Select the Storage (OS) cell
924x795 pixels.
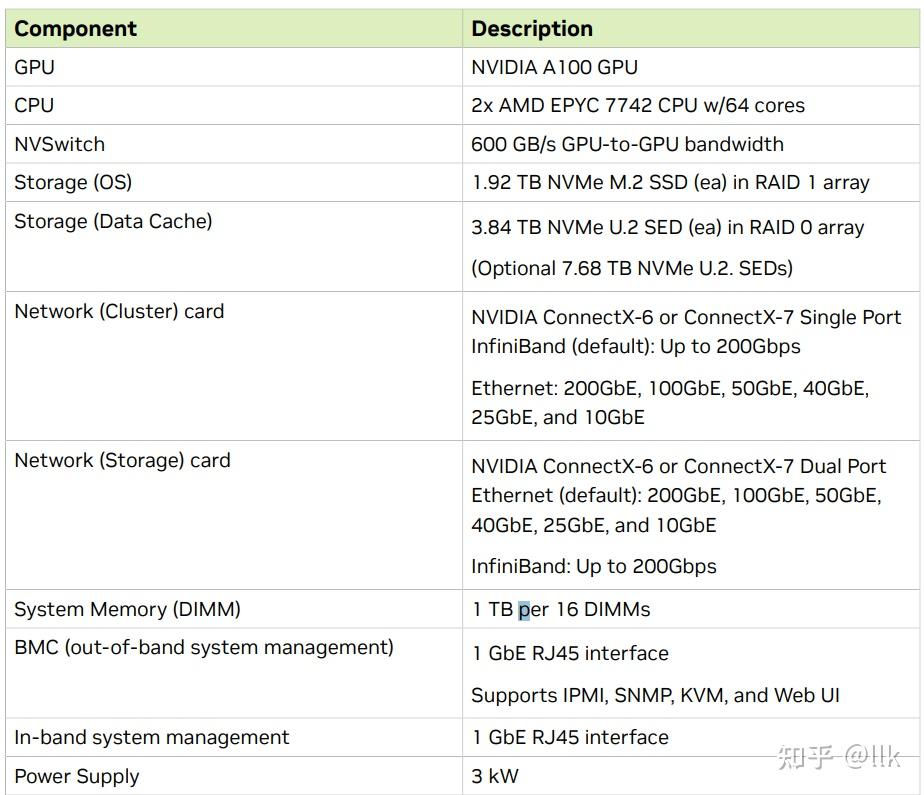[x=234, y=183]
